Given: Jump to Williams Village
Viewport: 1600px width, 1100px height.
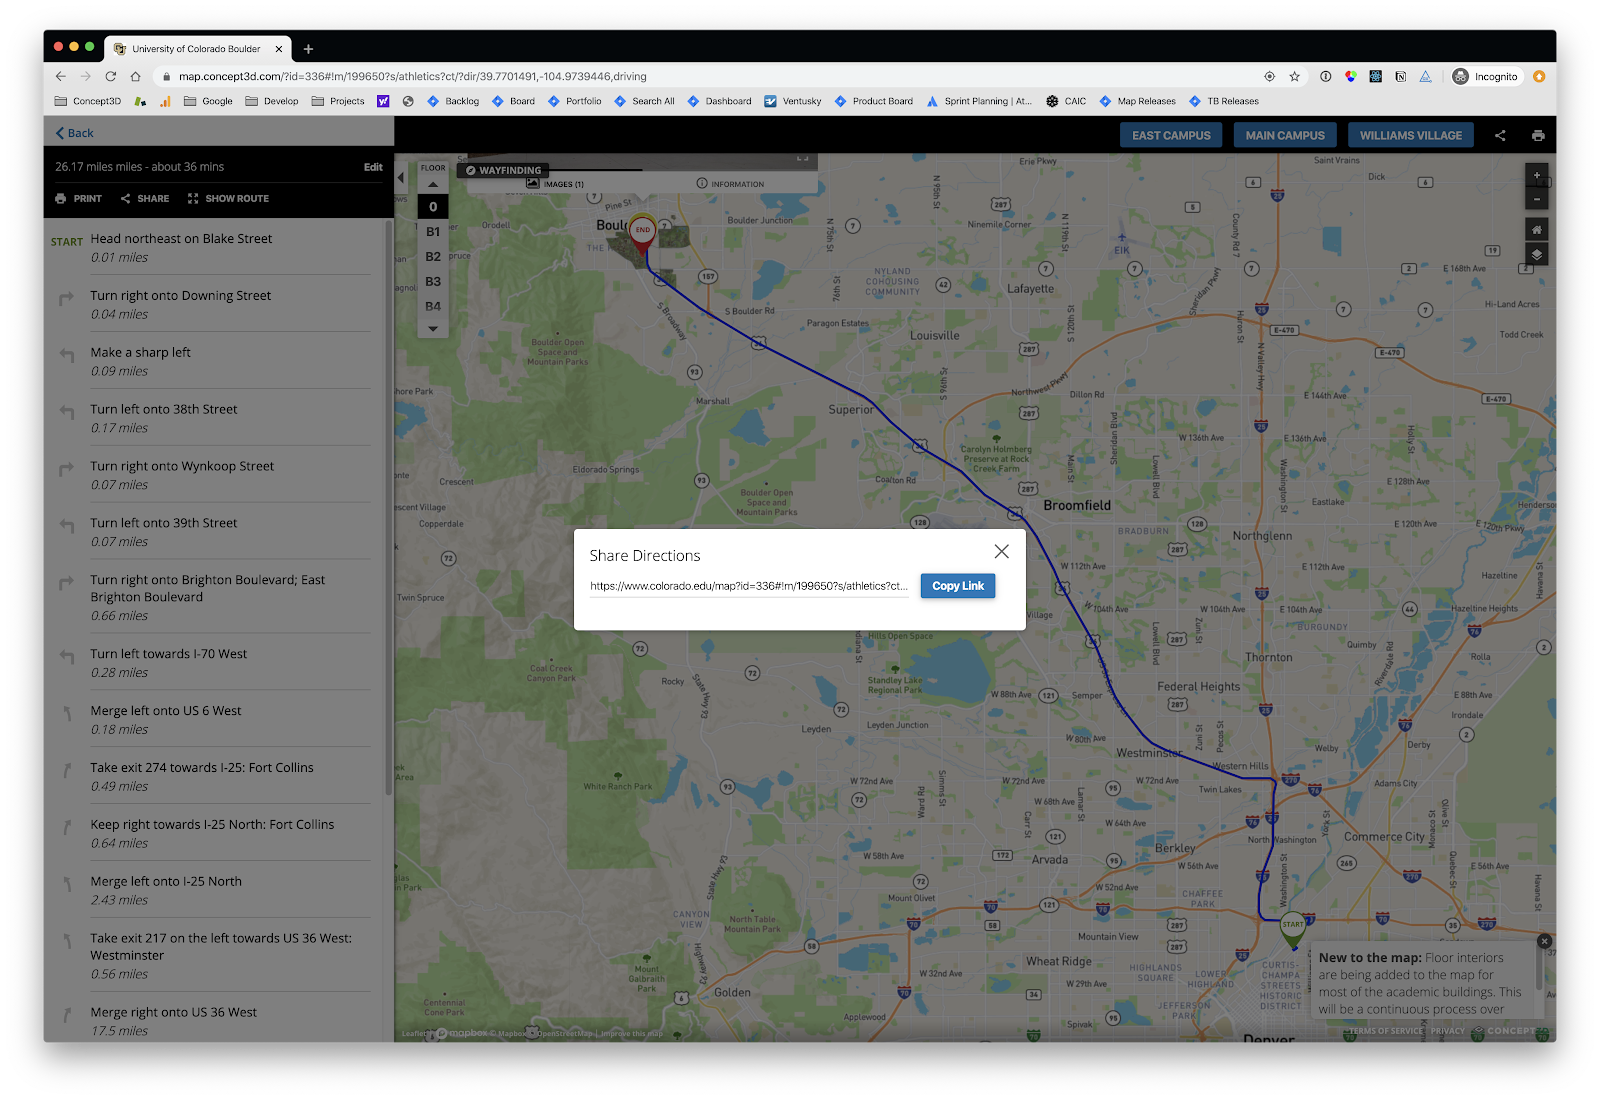Looking at the screenshot, I should click(1411, 135).
